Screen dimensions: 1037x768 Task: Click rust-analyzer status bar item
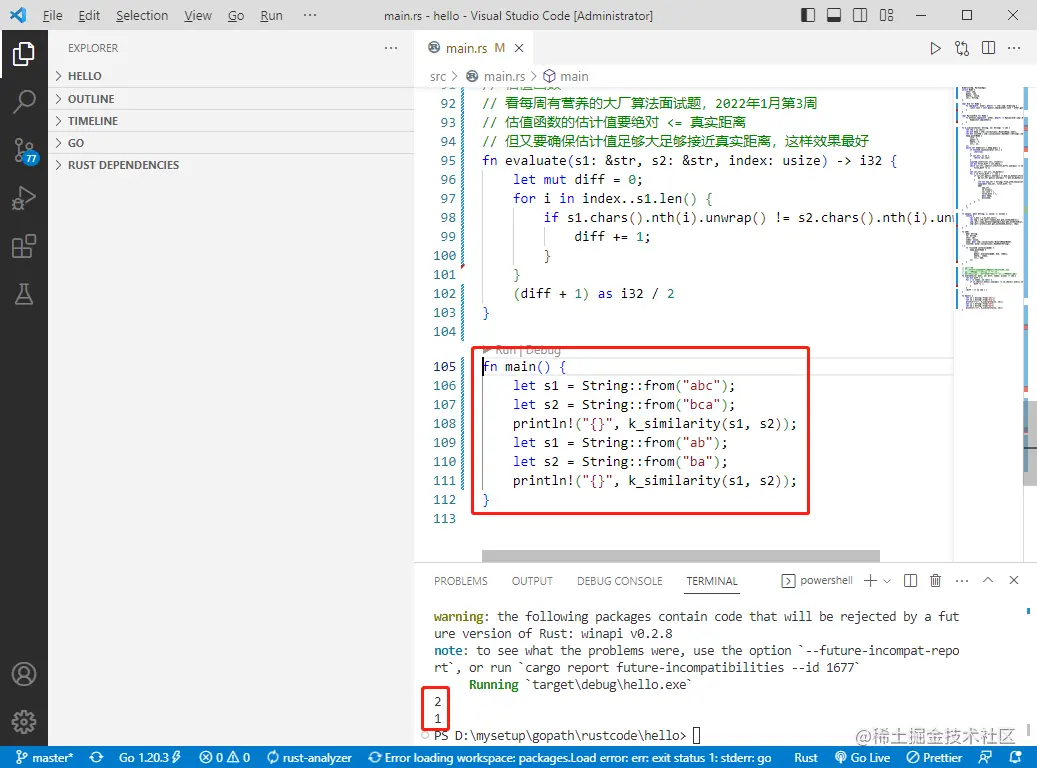pyautogui.click(x=310, y=757)
